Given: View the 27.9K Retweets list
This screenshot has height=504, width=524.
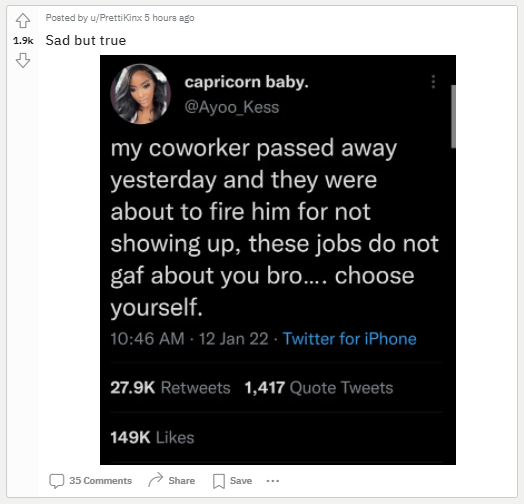Looking at the screenshot, I should [170, 388].
